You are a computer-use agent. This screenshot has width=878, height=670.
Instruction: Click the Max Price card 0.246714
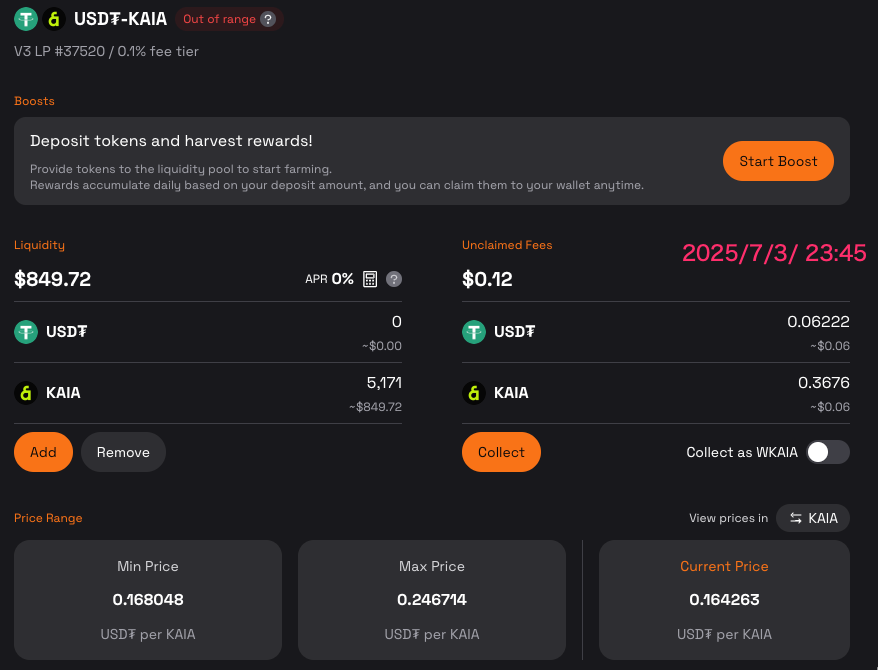pos(432,599)
